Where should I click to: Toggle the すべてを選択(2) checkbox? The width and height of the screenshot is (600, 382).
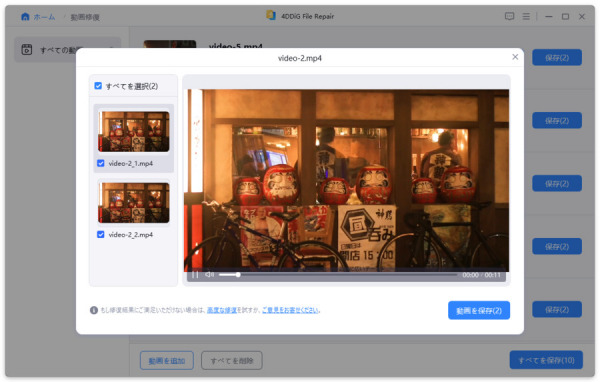(x=98, y=86)
